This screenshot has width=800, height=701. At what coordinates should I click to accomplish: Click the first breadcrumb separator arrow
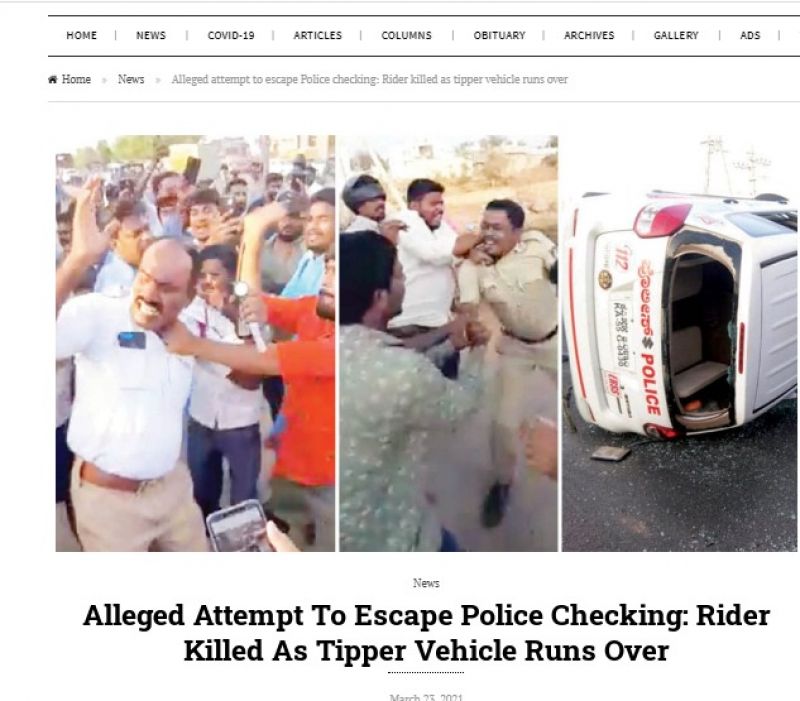104,80
